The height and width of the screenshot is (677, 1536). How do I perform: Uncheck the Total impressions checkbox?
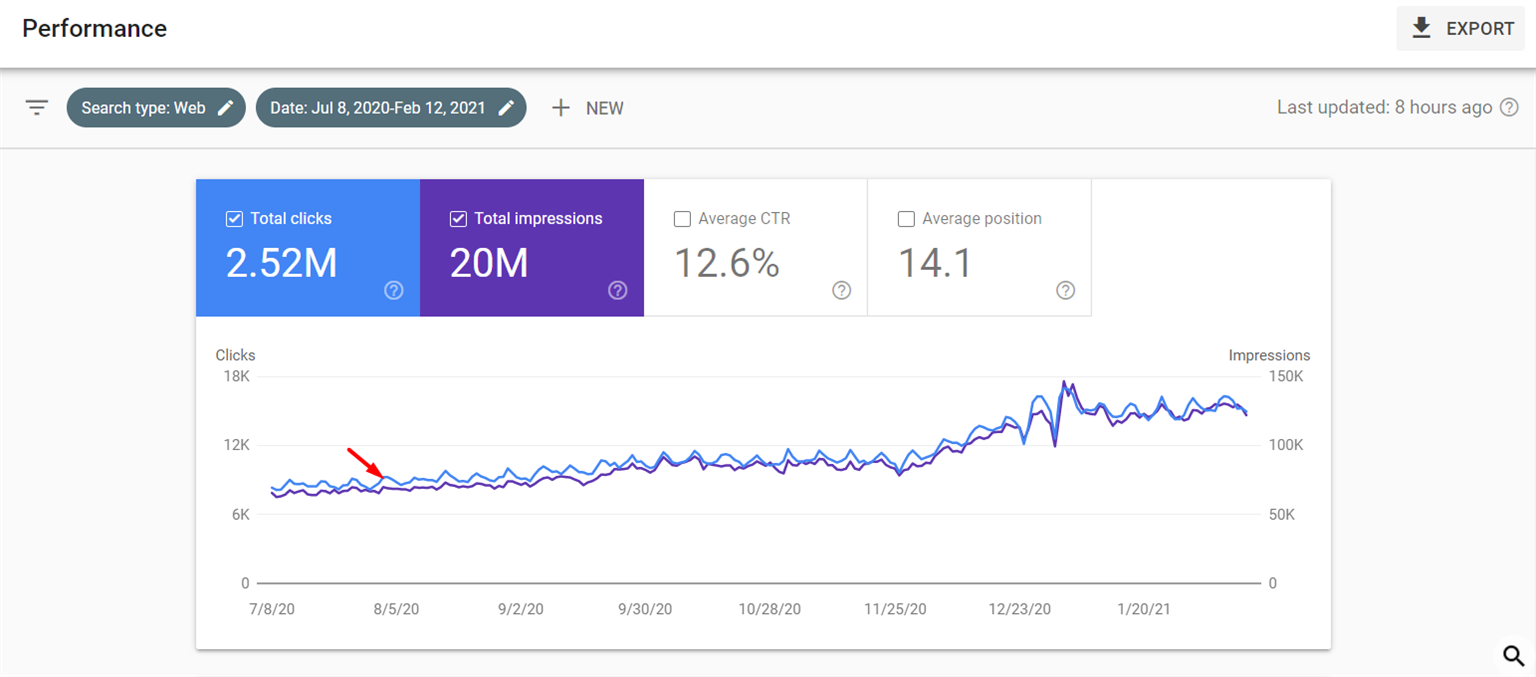point(458,219)
